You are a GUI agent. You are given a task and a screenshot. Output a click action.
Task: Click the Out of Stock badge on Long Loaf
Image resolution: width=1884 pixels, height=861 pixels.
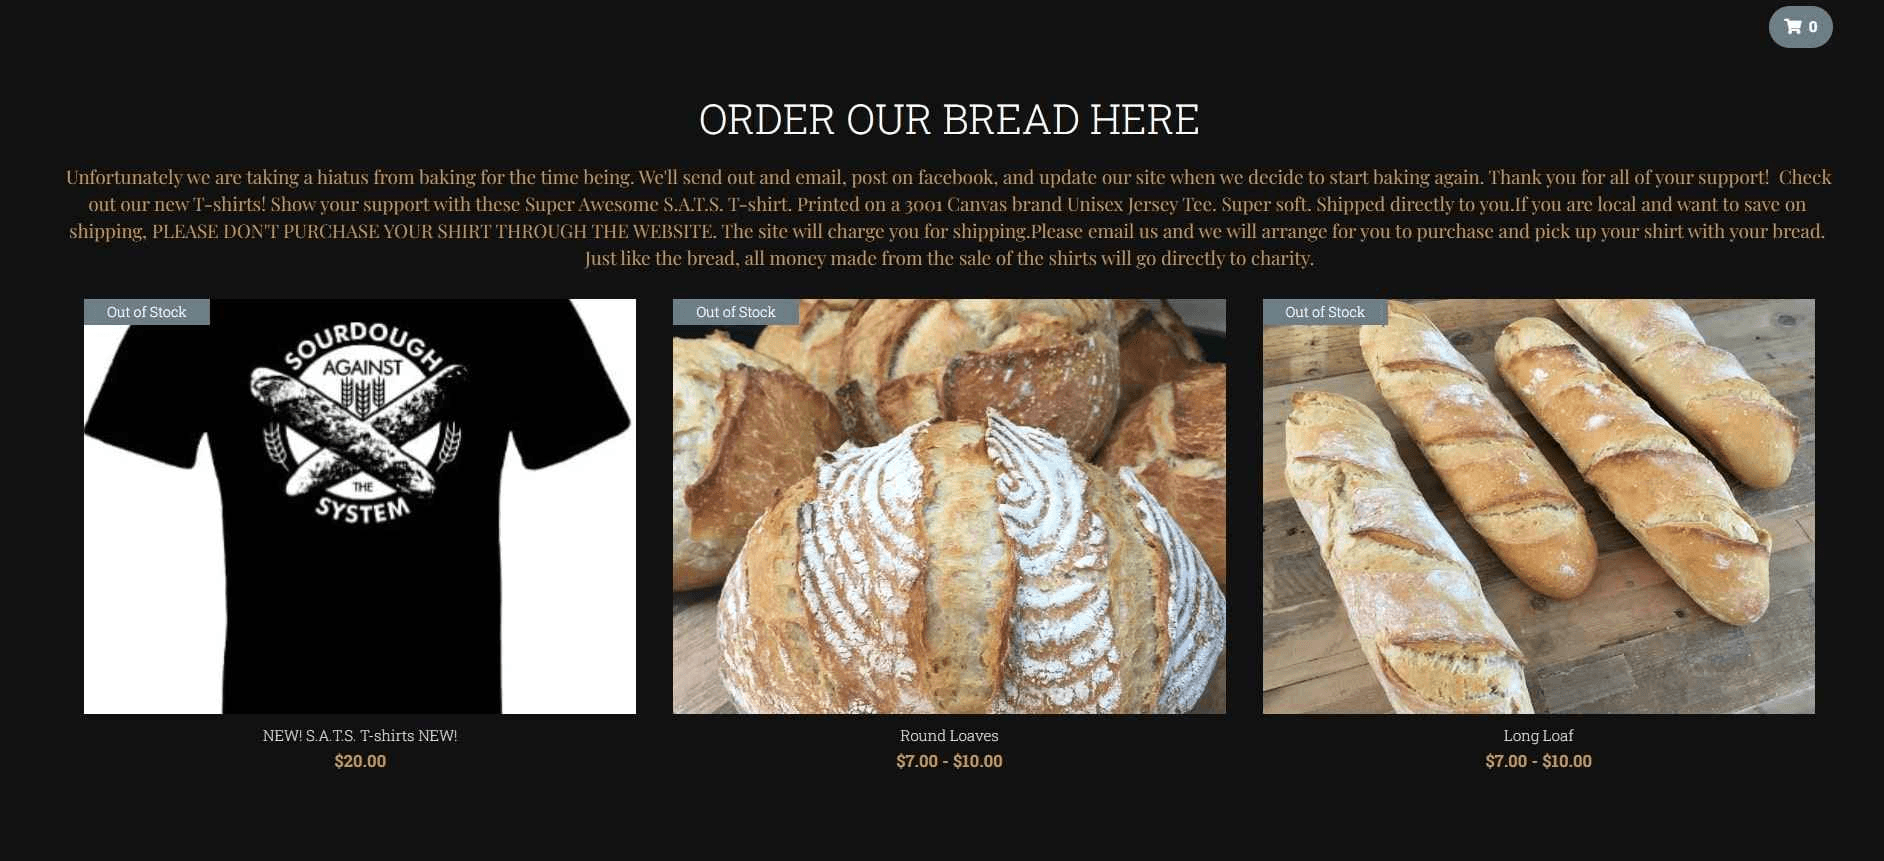pos(1325,312)
